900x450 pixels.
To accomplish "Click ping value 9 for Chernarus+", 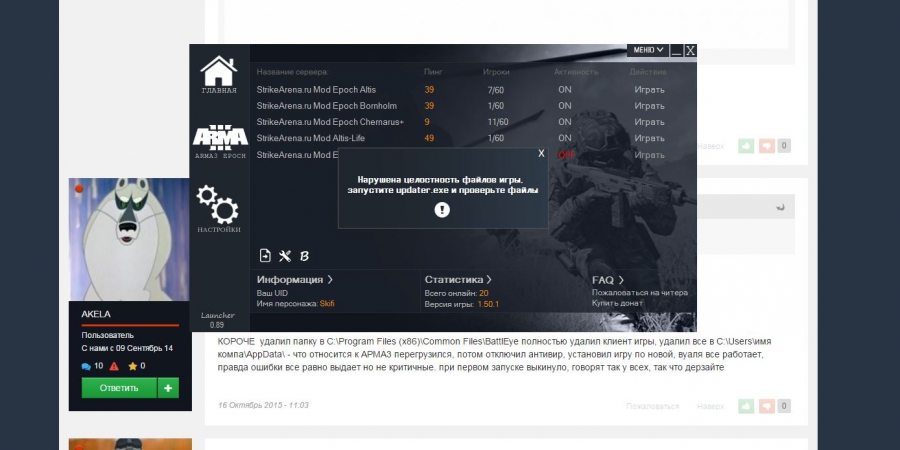I will 427,122.
